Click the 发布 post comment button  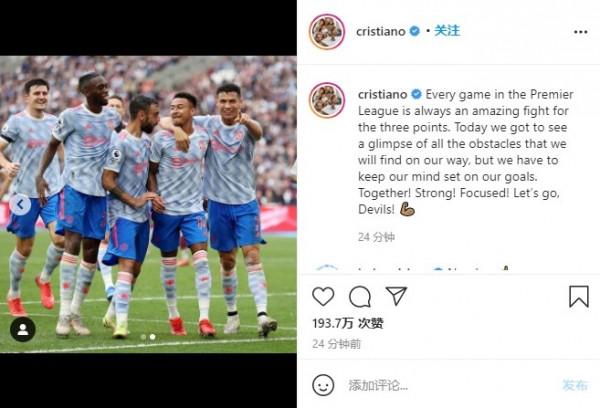575,385
